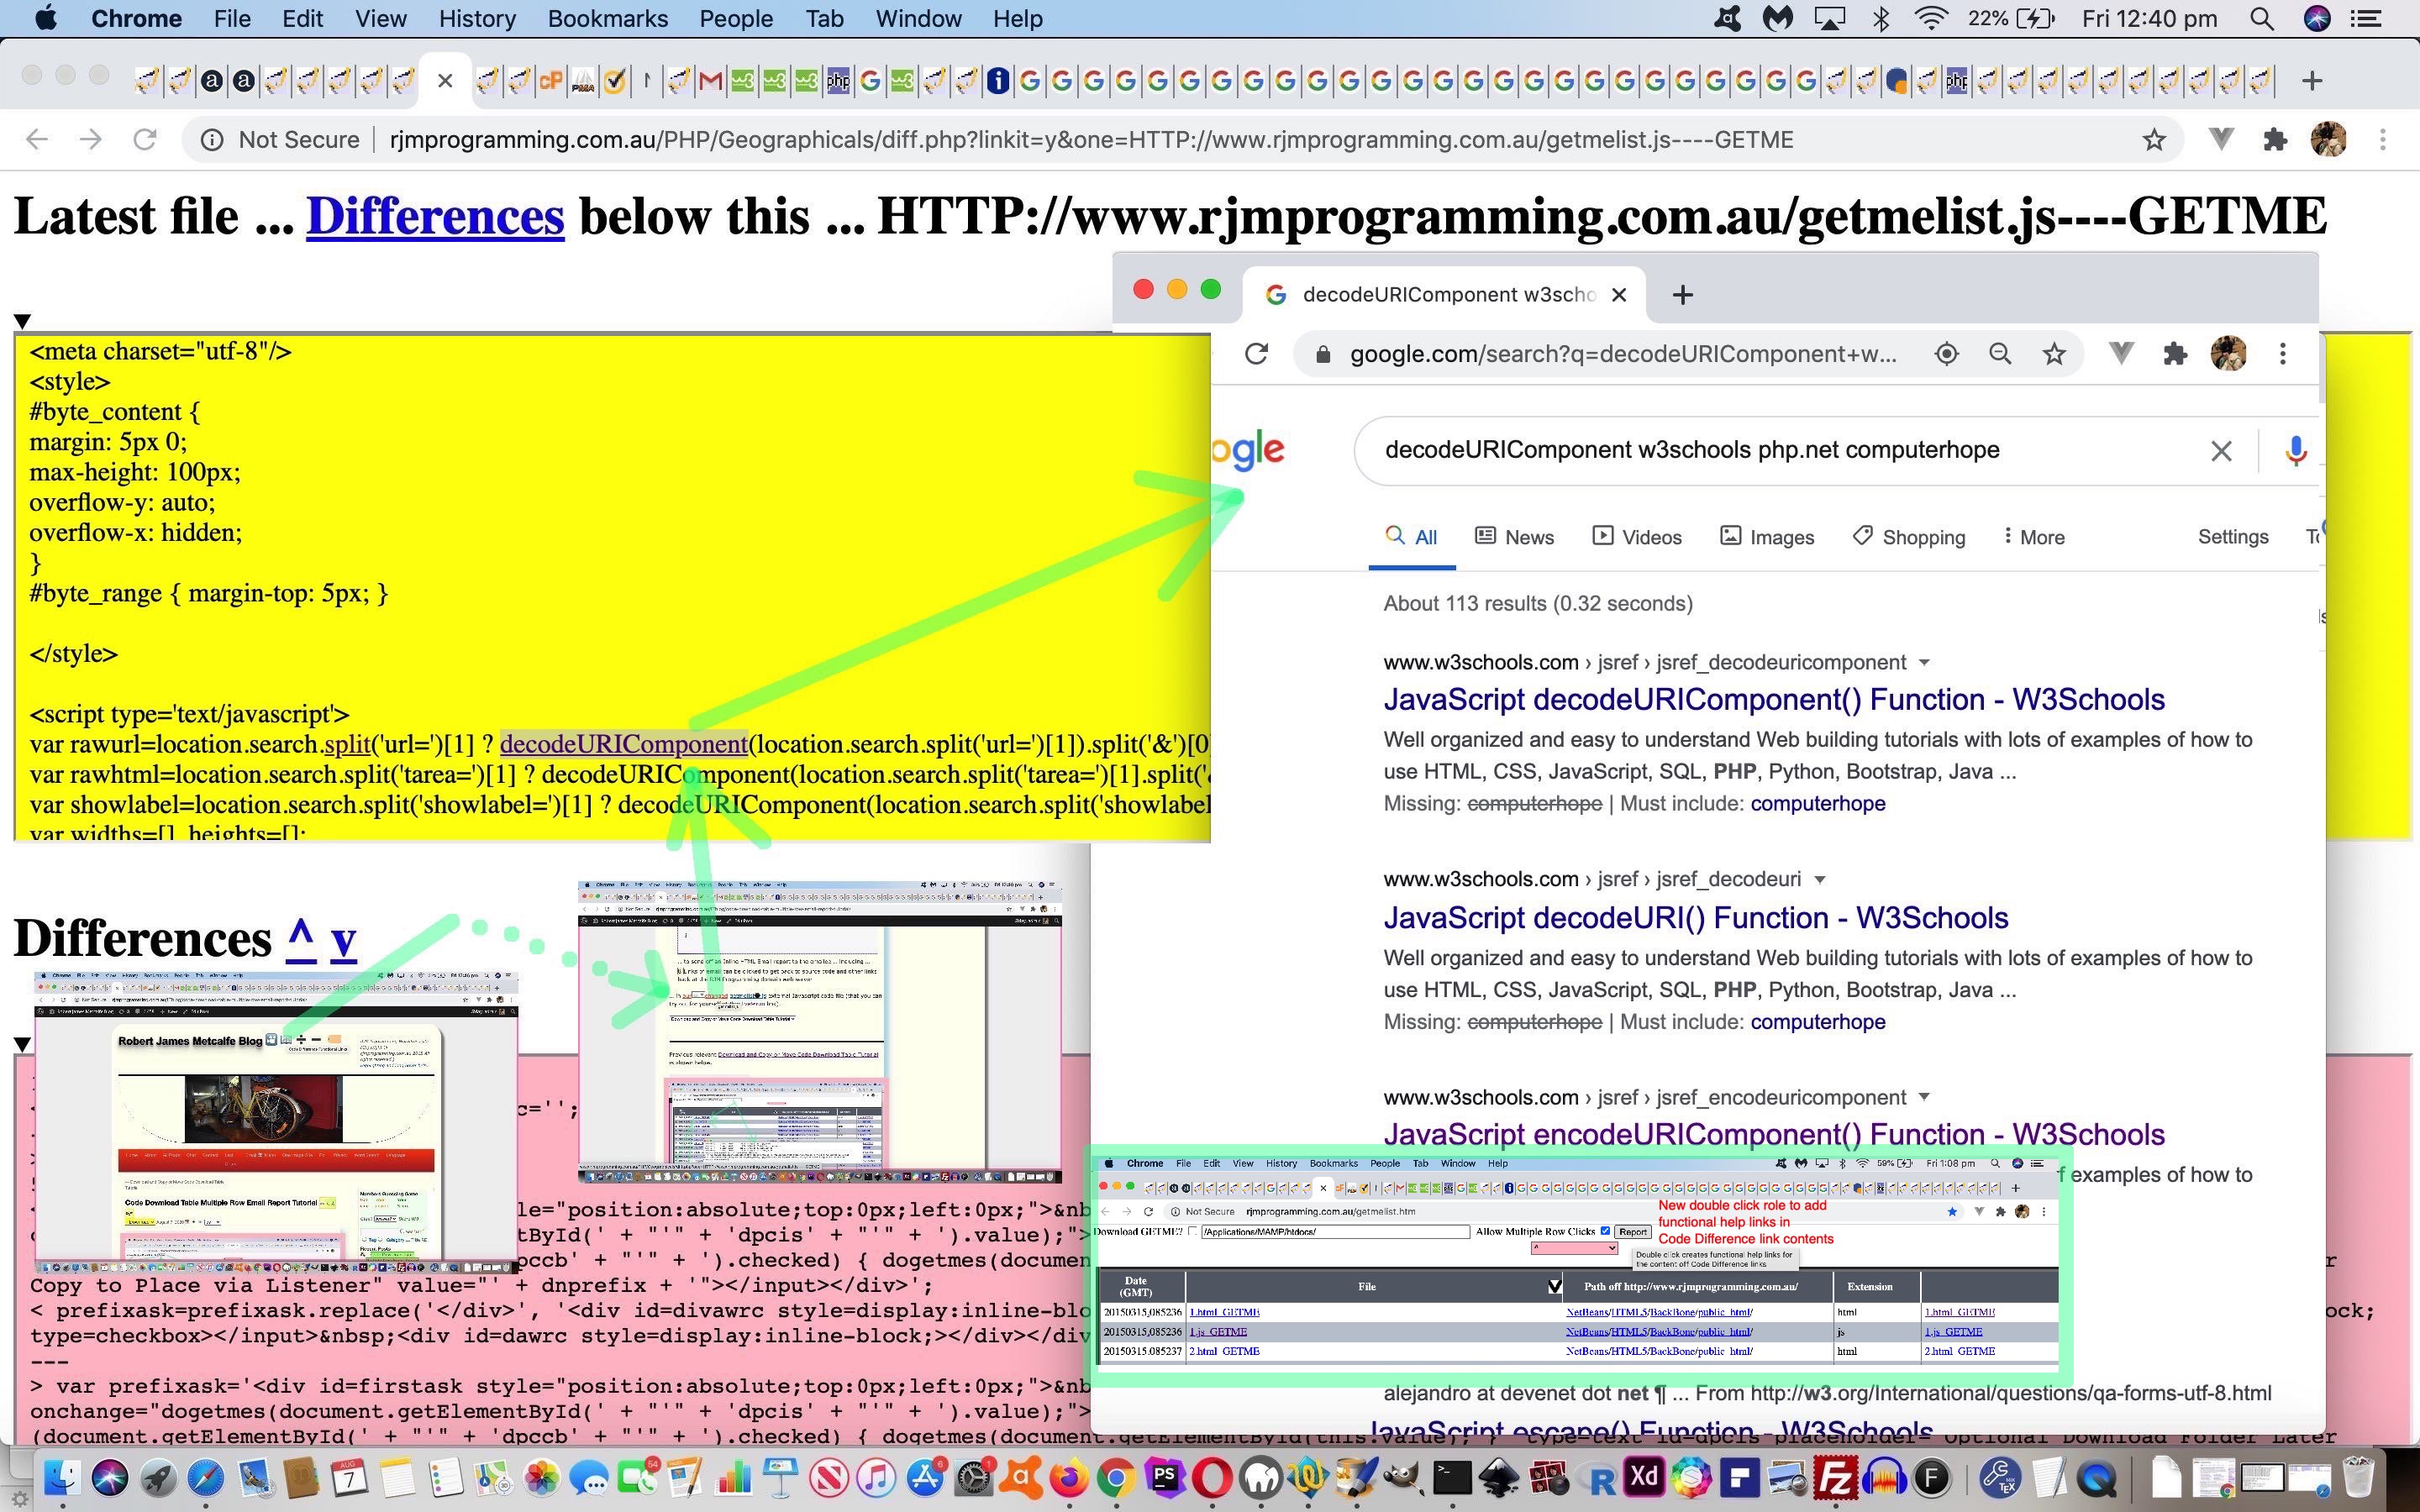Open the getmelist.htm screenshot thumbnail
The width and height of the screenshot is (2420, 1512).
click(x=1578, y=1265)
